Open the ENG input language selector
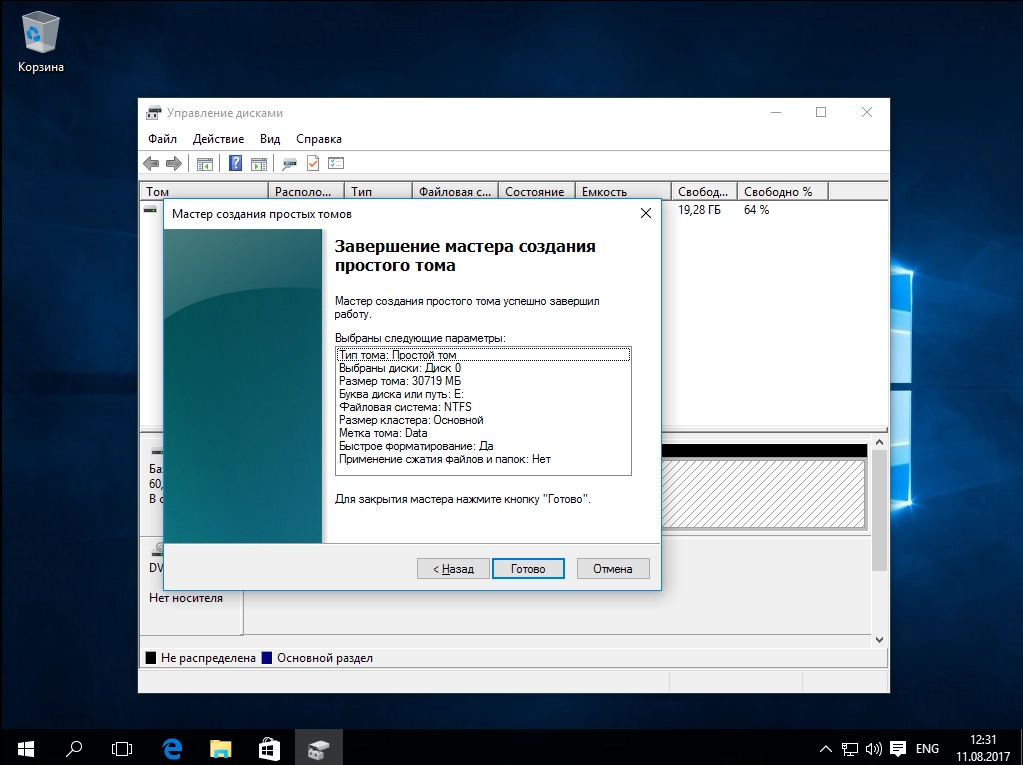The image size is (1023, 765). click(x=927, y=748)
